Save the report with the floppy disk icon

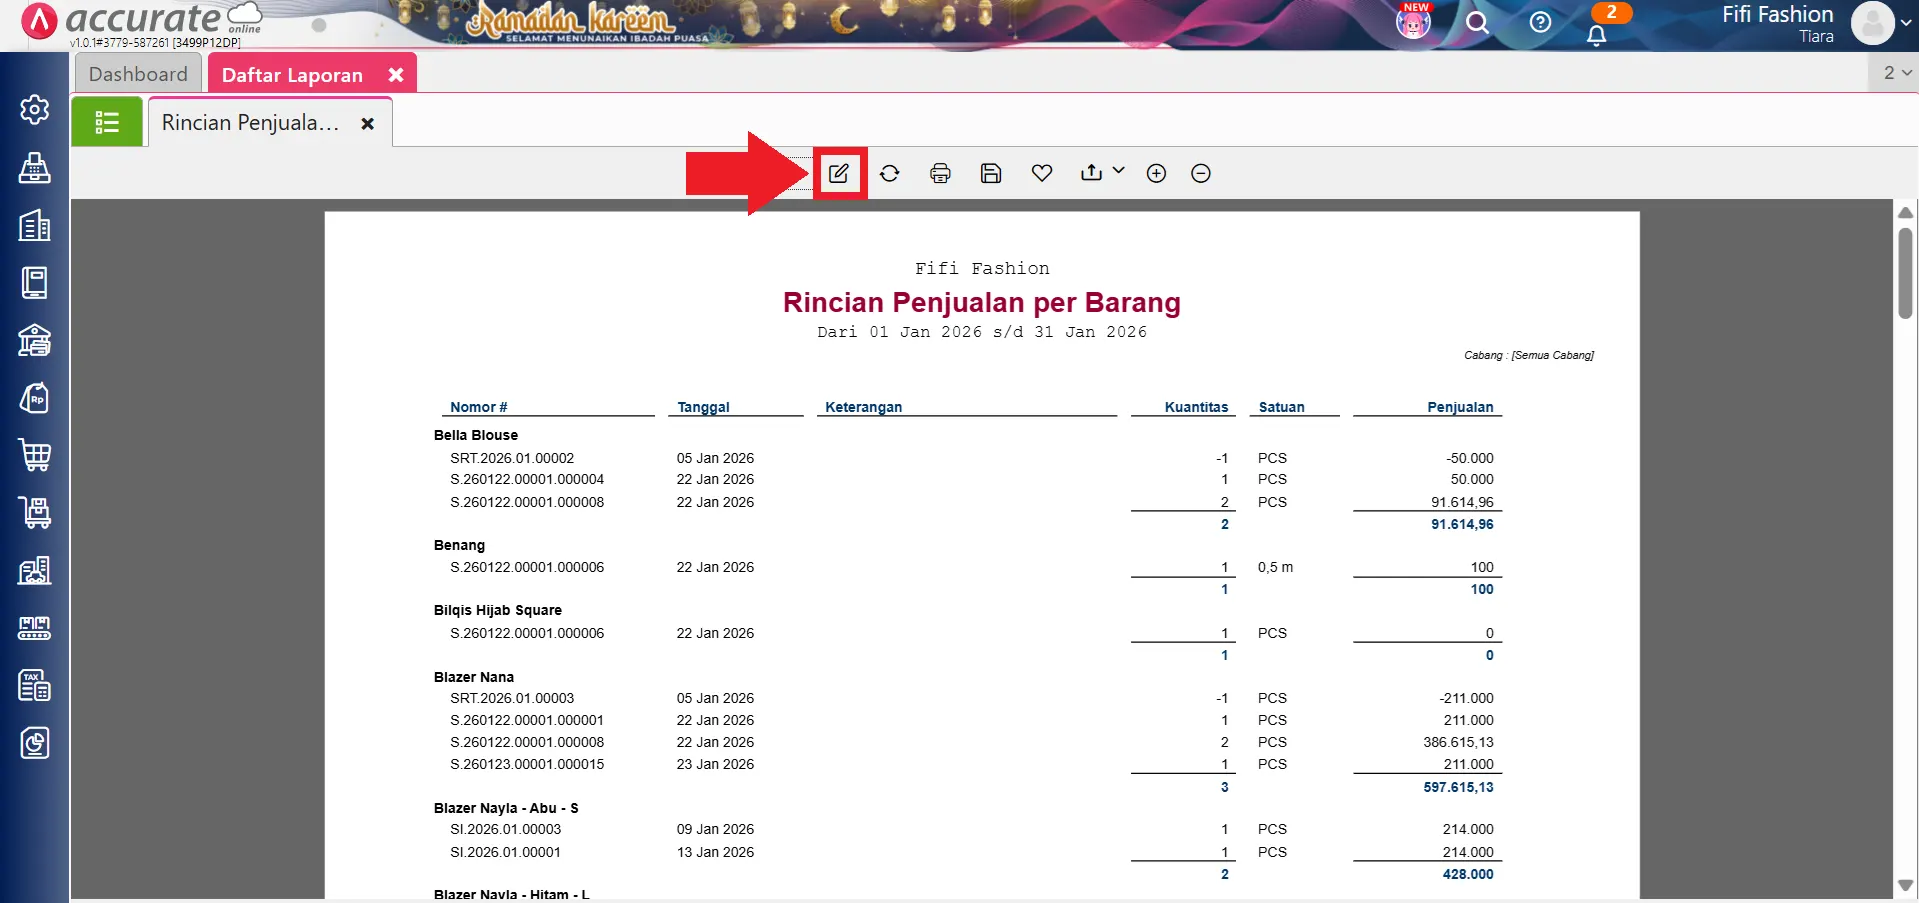[x=991, y=173]
